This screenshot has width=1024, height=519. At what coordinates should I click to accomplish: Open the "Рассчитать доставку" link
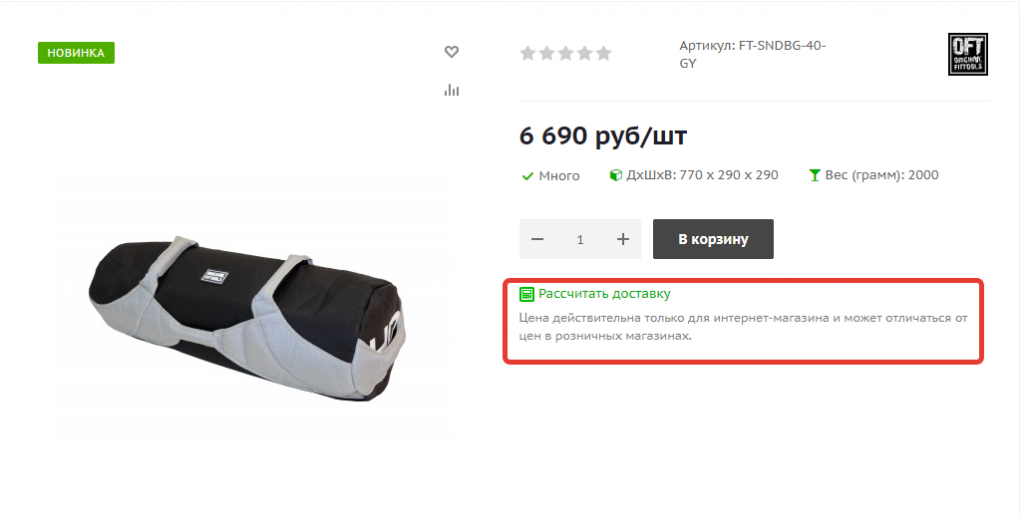tap(604, 294)
